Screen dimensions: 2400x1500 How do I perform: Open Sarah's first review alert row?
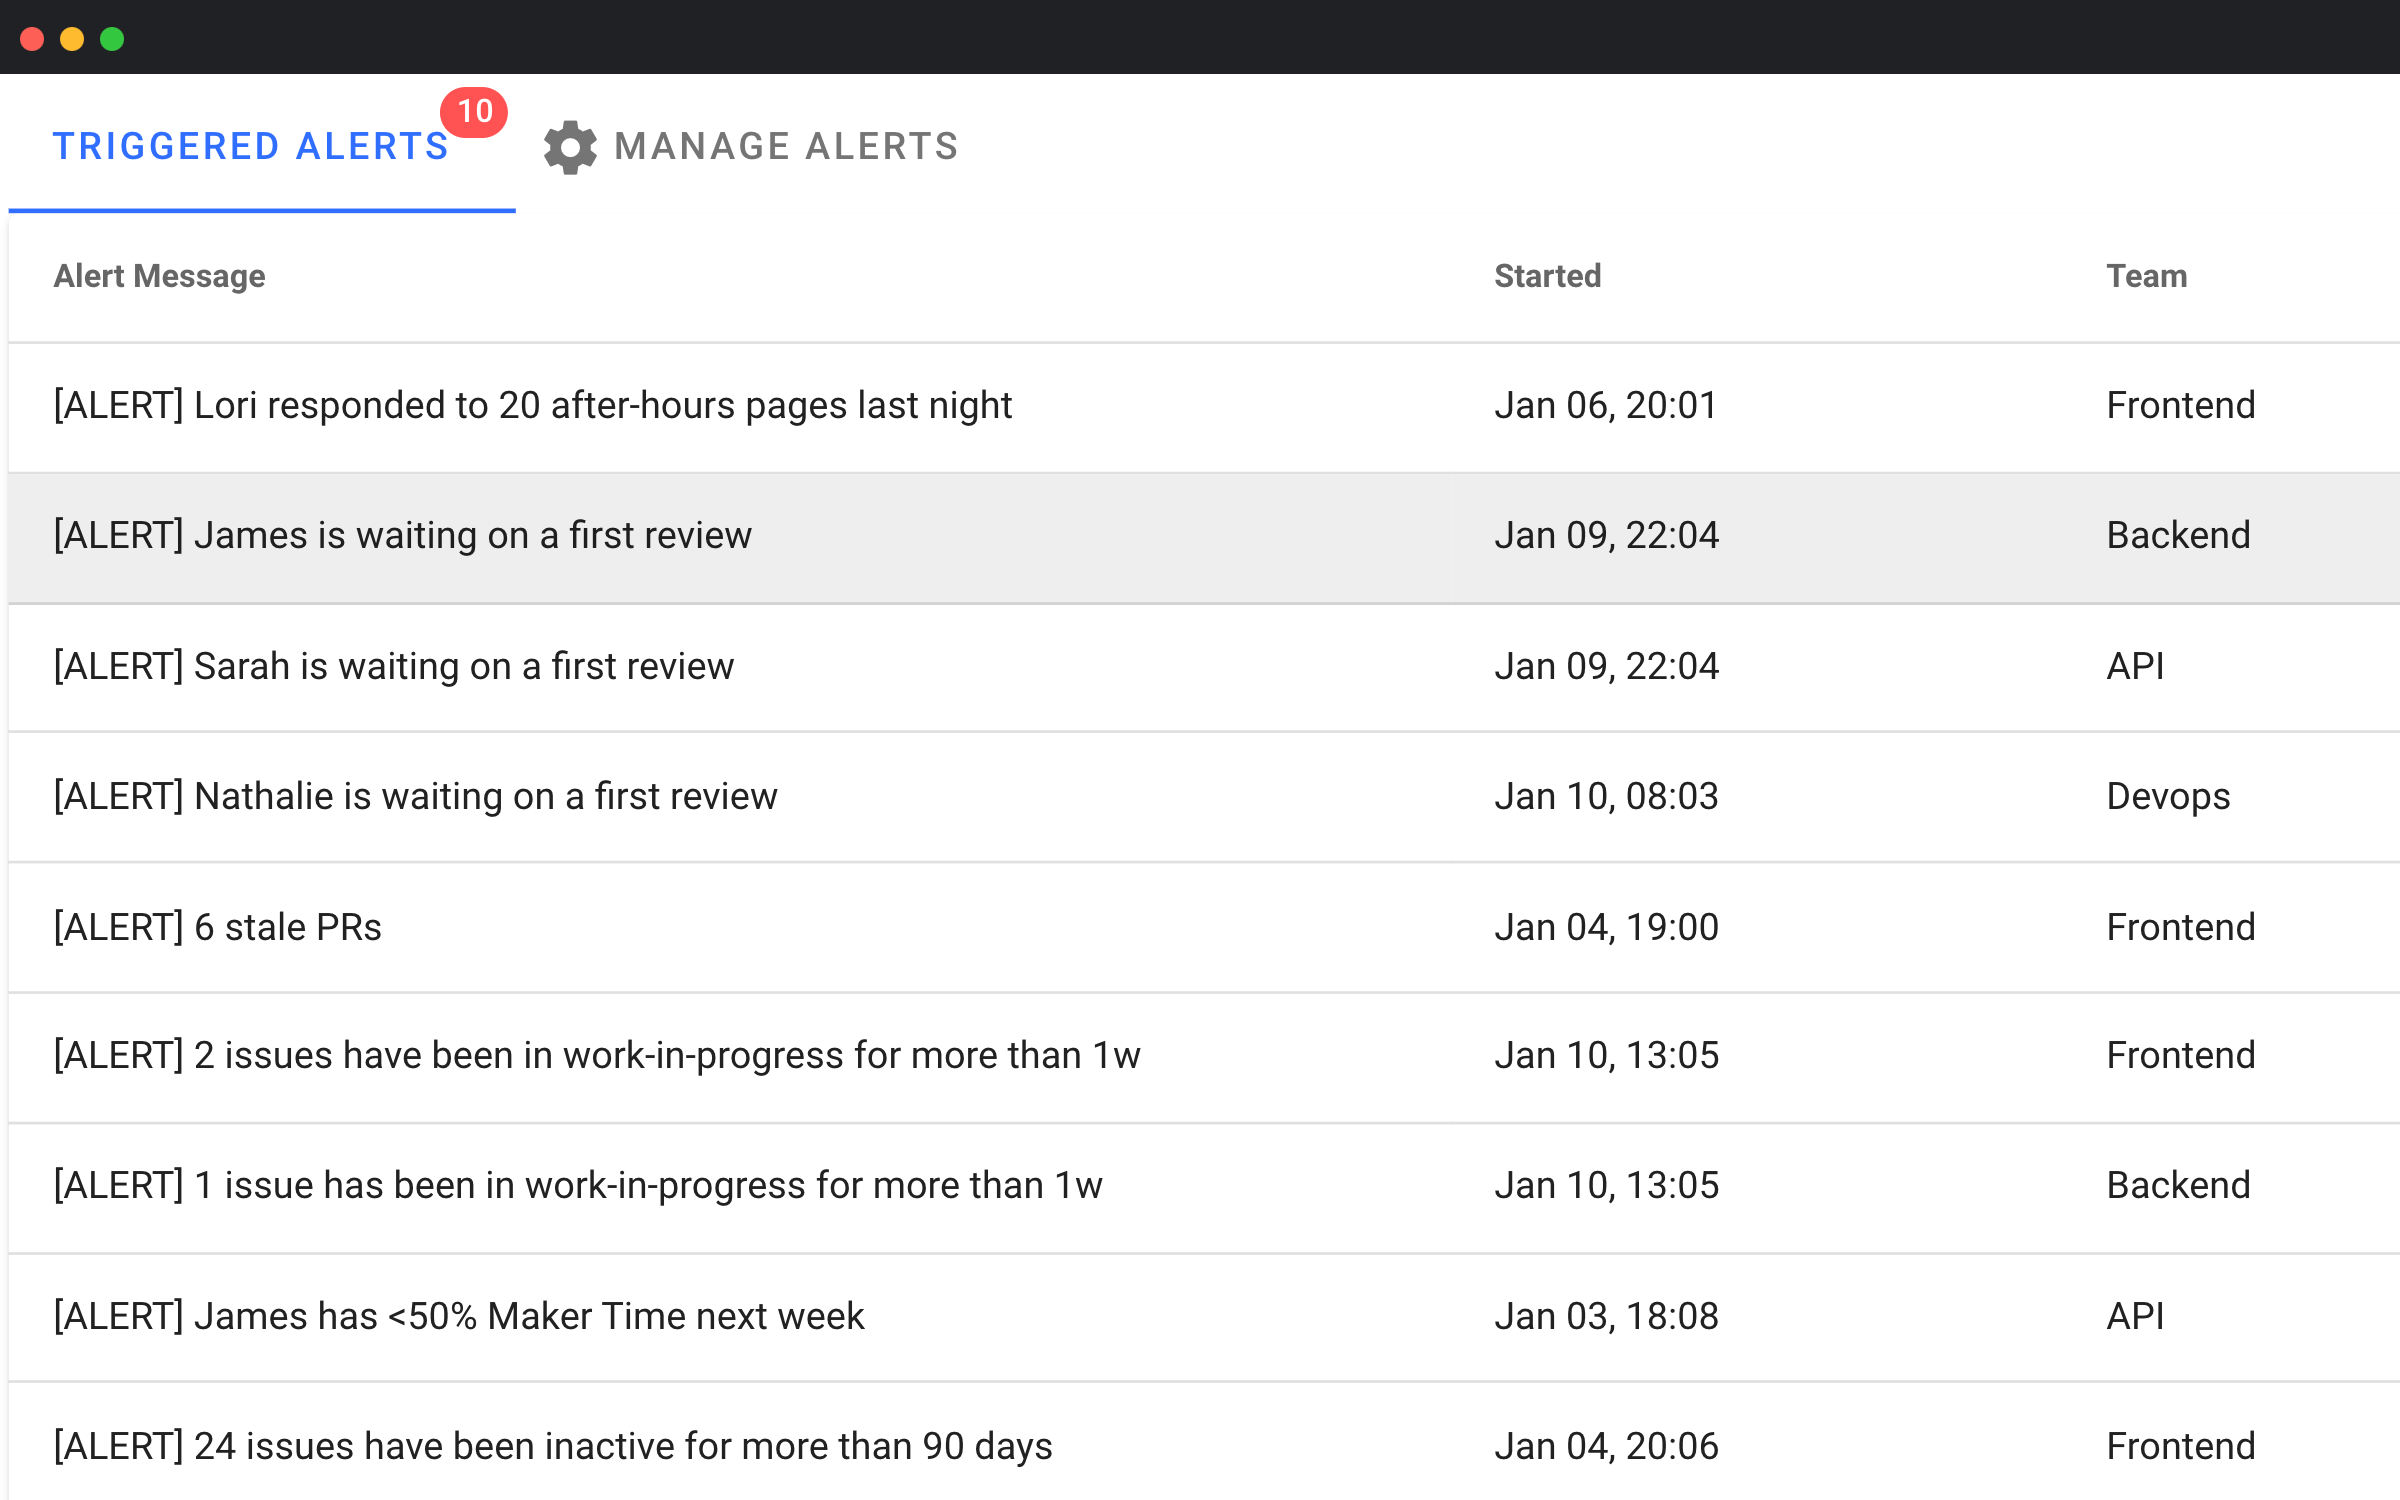click(x=393, y=667)
